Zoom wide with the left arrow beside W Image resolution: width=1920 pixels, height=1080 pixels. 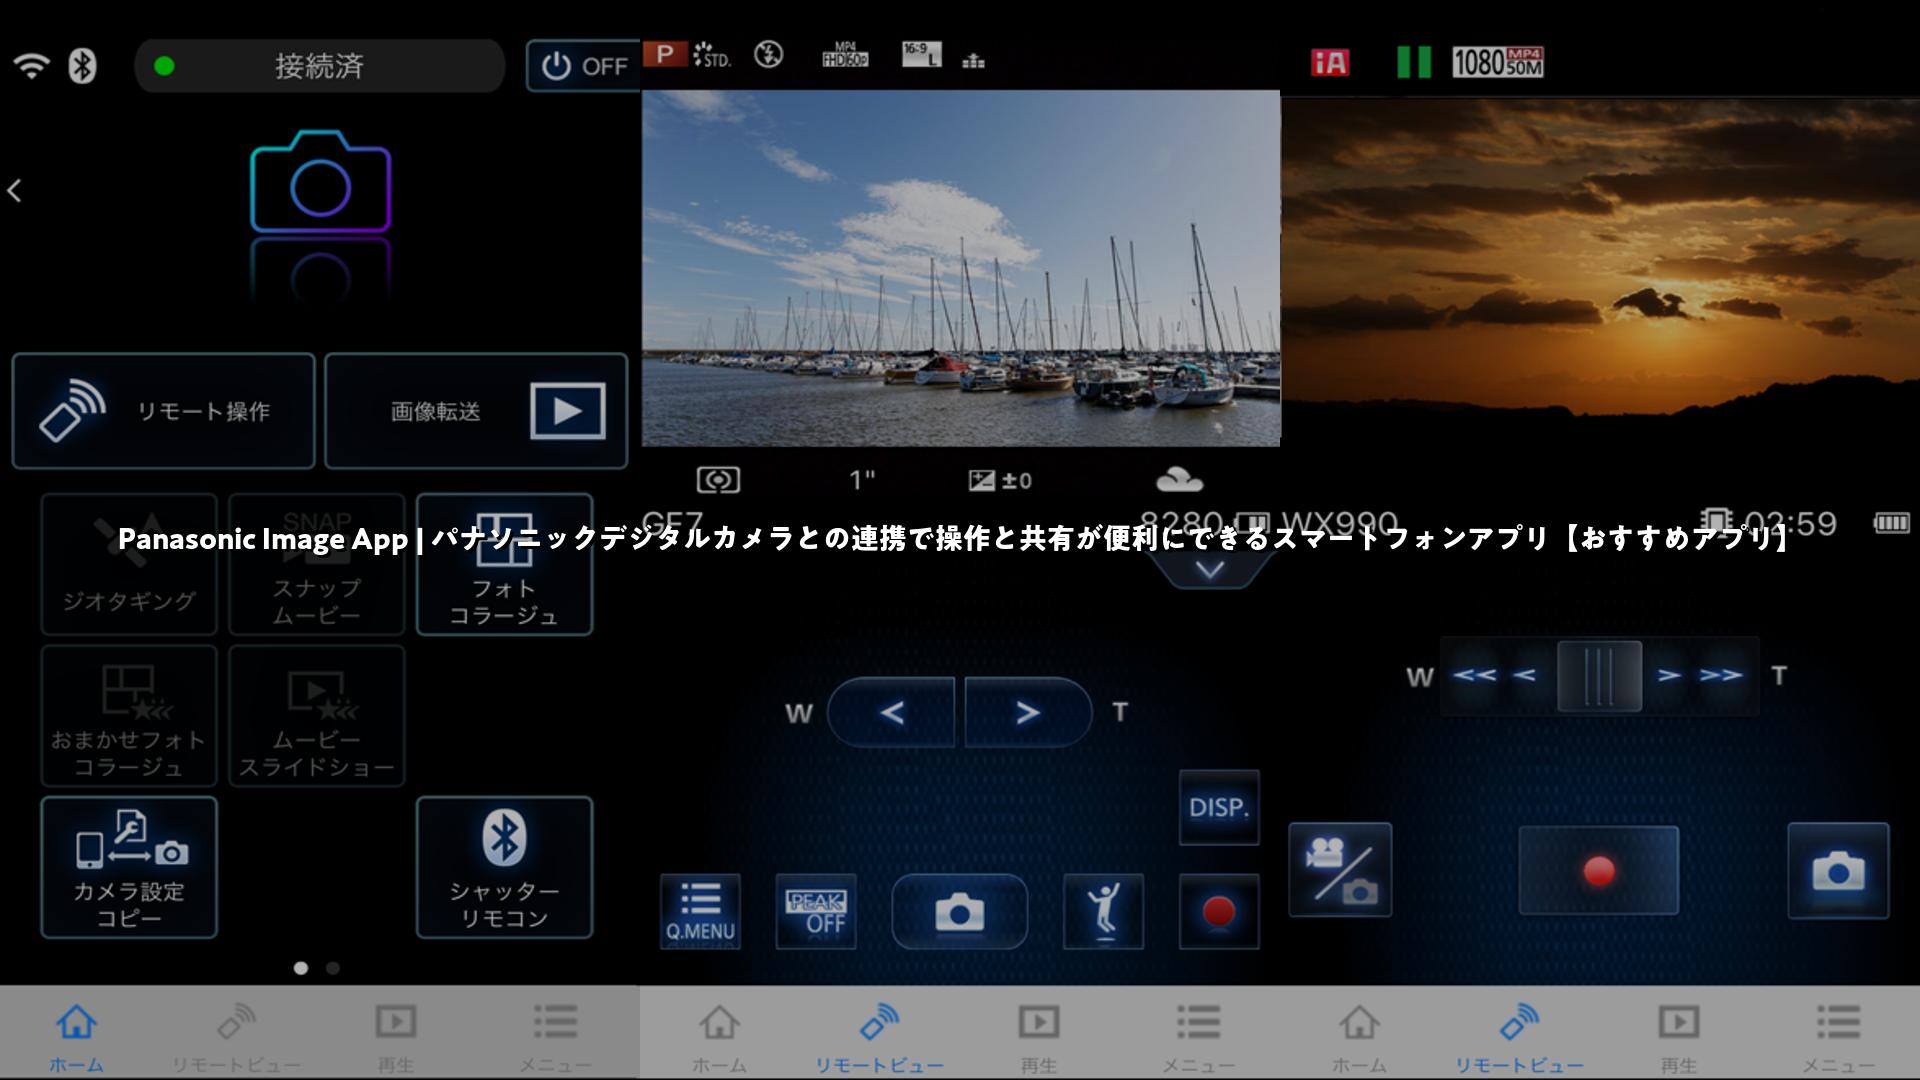pos(891,713)
